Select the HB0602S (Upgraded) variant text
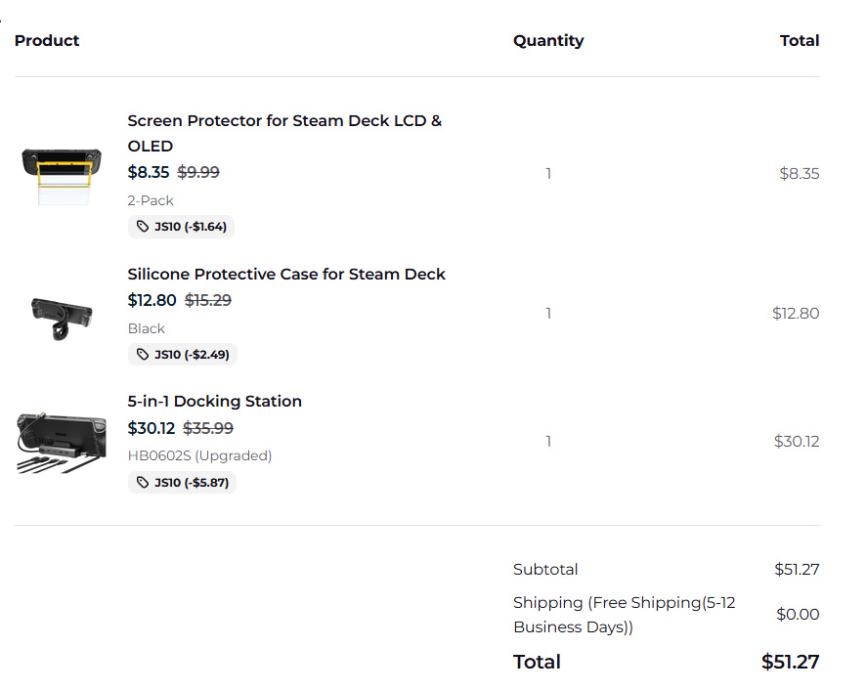Image resolution: width=866 pixels, height=690 pixels. (x=199, y=456)
